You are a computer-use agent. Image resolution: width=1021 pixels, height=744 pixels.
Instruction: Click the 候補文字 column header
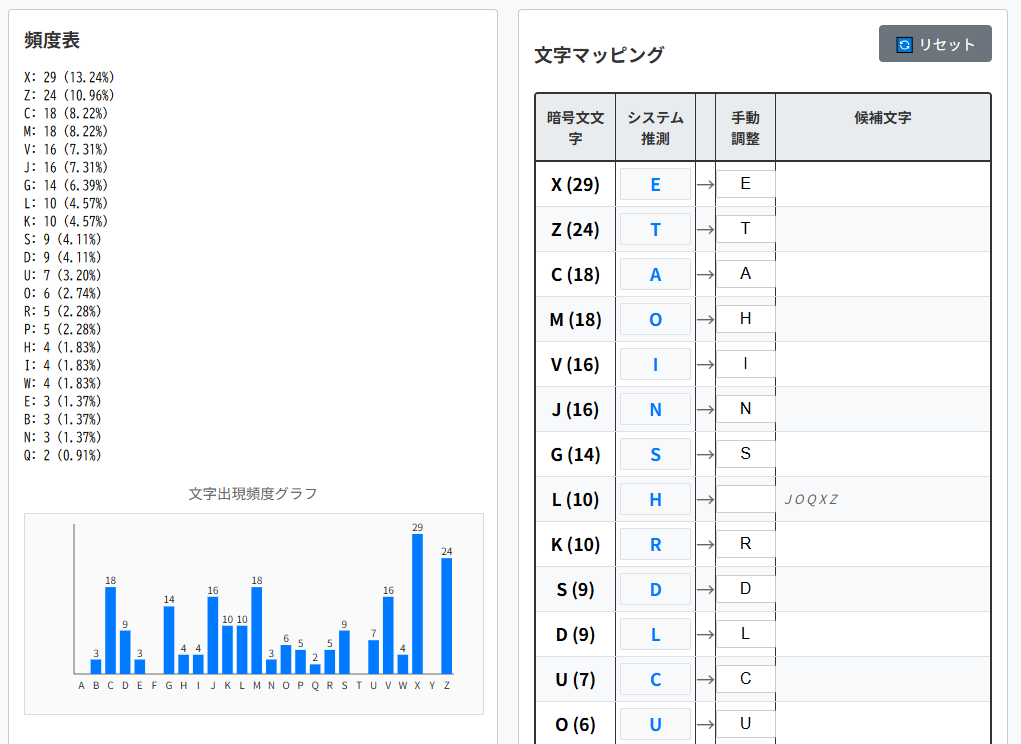[x=882, y=119]
